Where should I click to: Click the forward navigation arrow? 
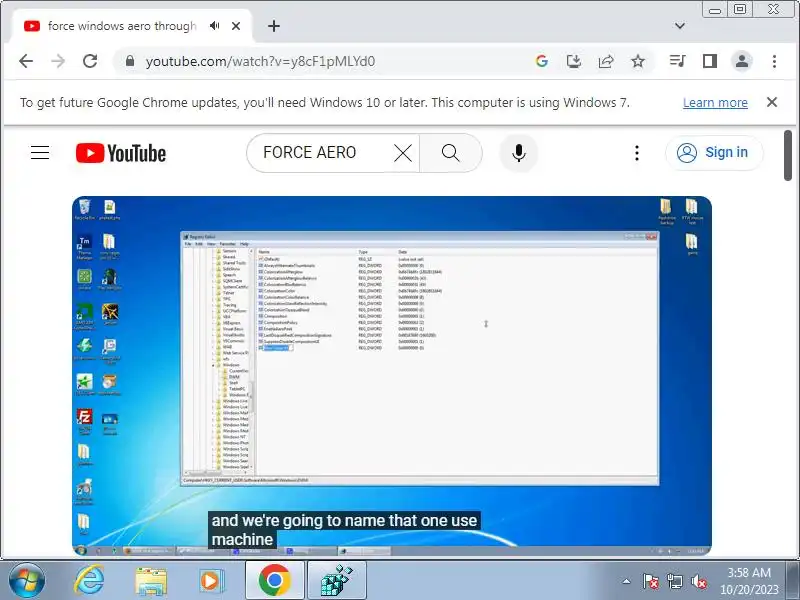58,61
